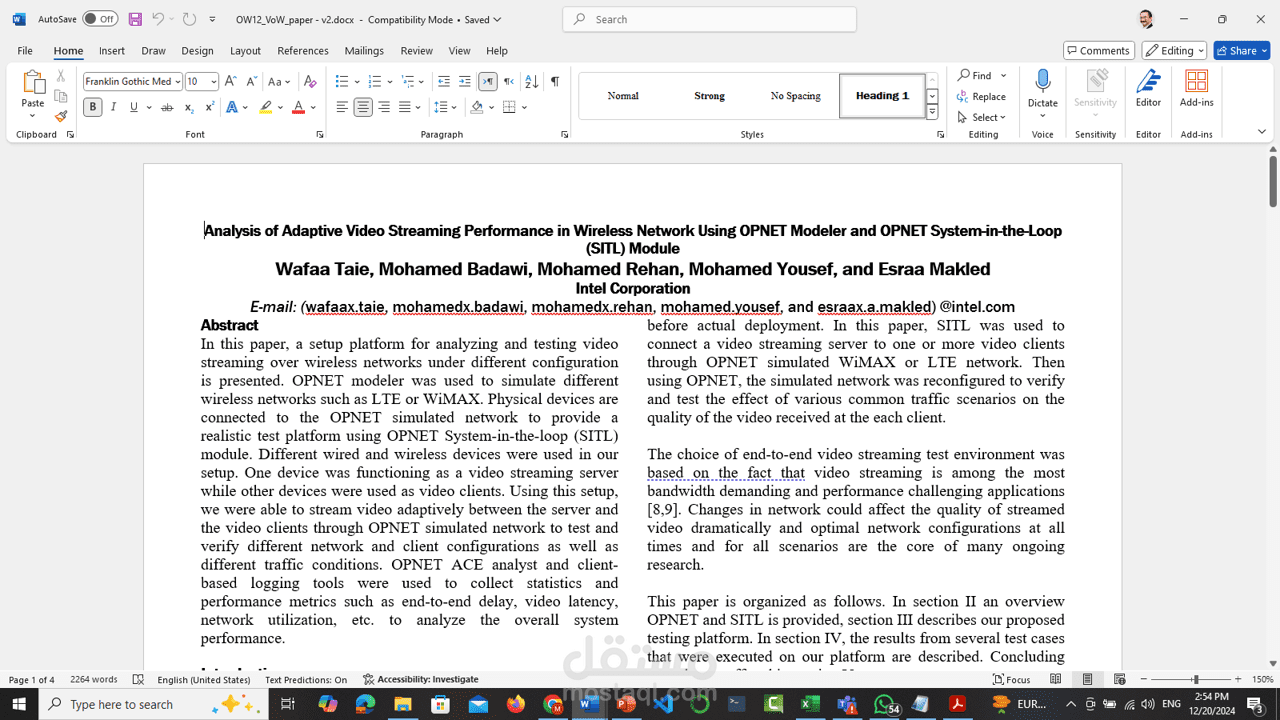Open Visual Studio Code from taskbar
This screenshot has height=720, width=1280.
pos(665,704)
